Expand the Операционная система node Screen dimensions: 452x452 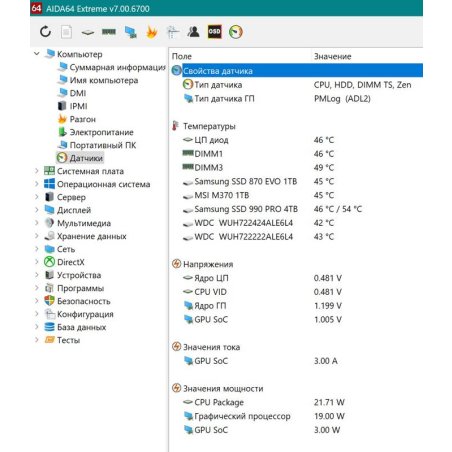(37, 184)
